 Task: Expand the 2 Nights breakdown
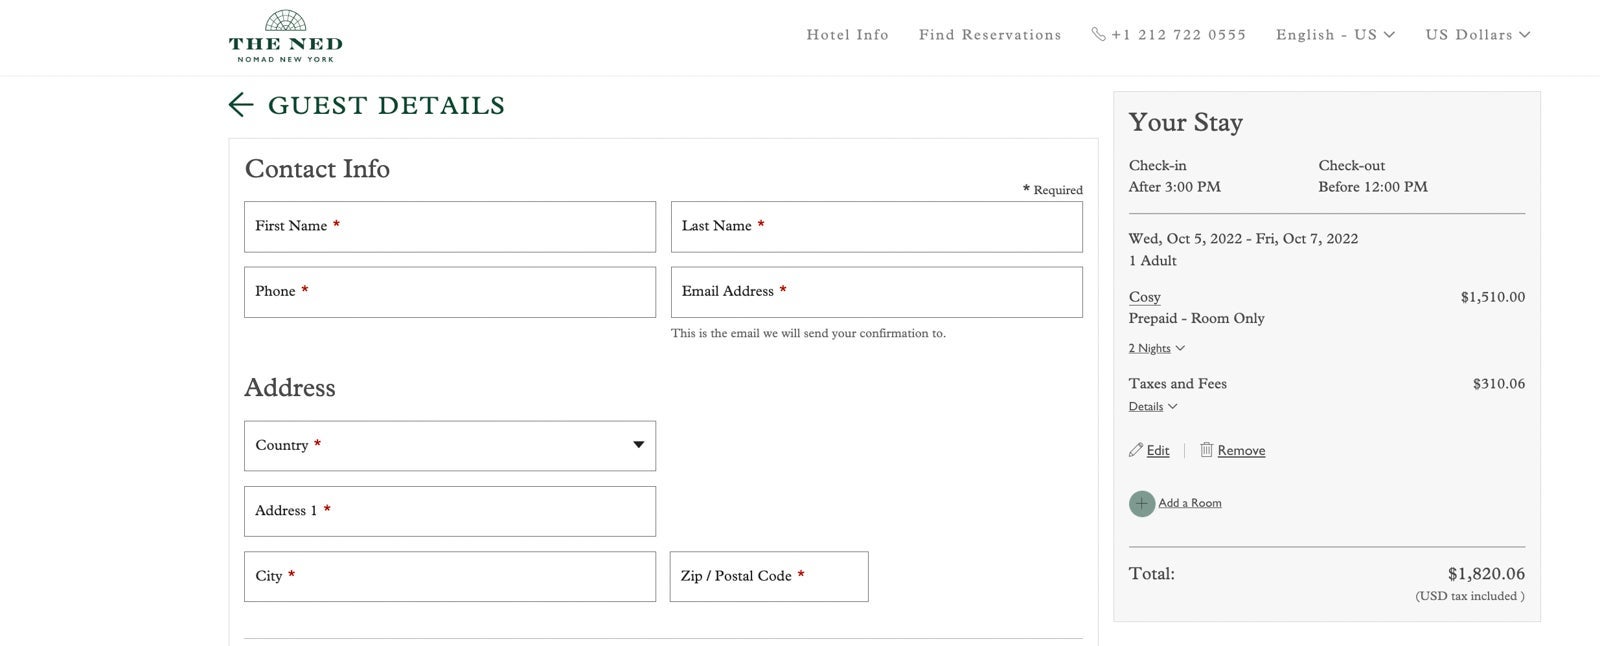tap(1156, 348)
